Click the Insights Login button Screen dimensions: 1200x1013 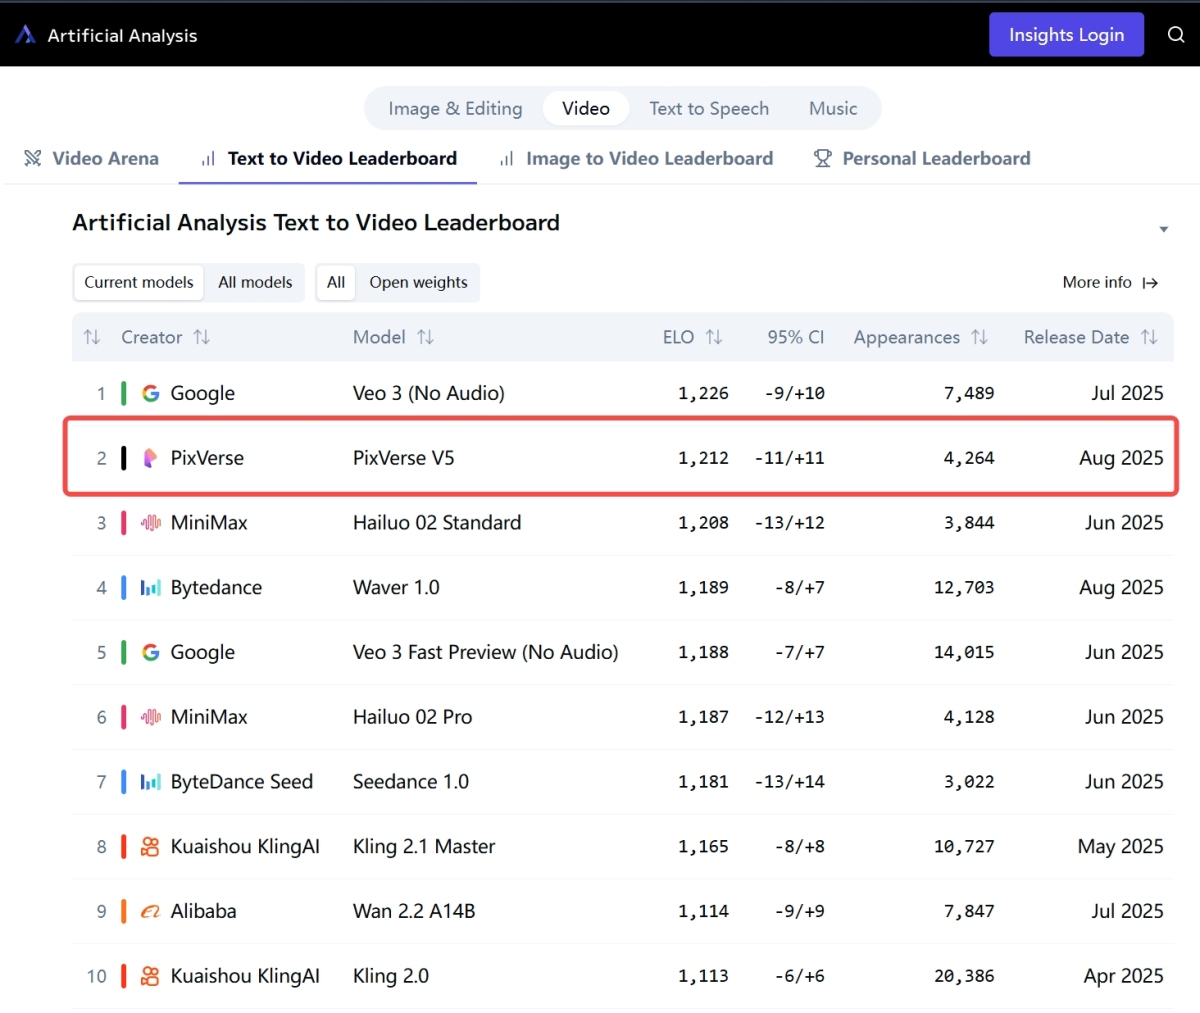1066,35
